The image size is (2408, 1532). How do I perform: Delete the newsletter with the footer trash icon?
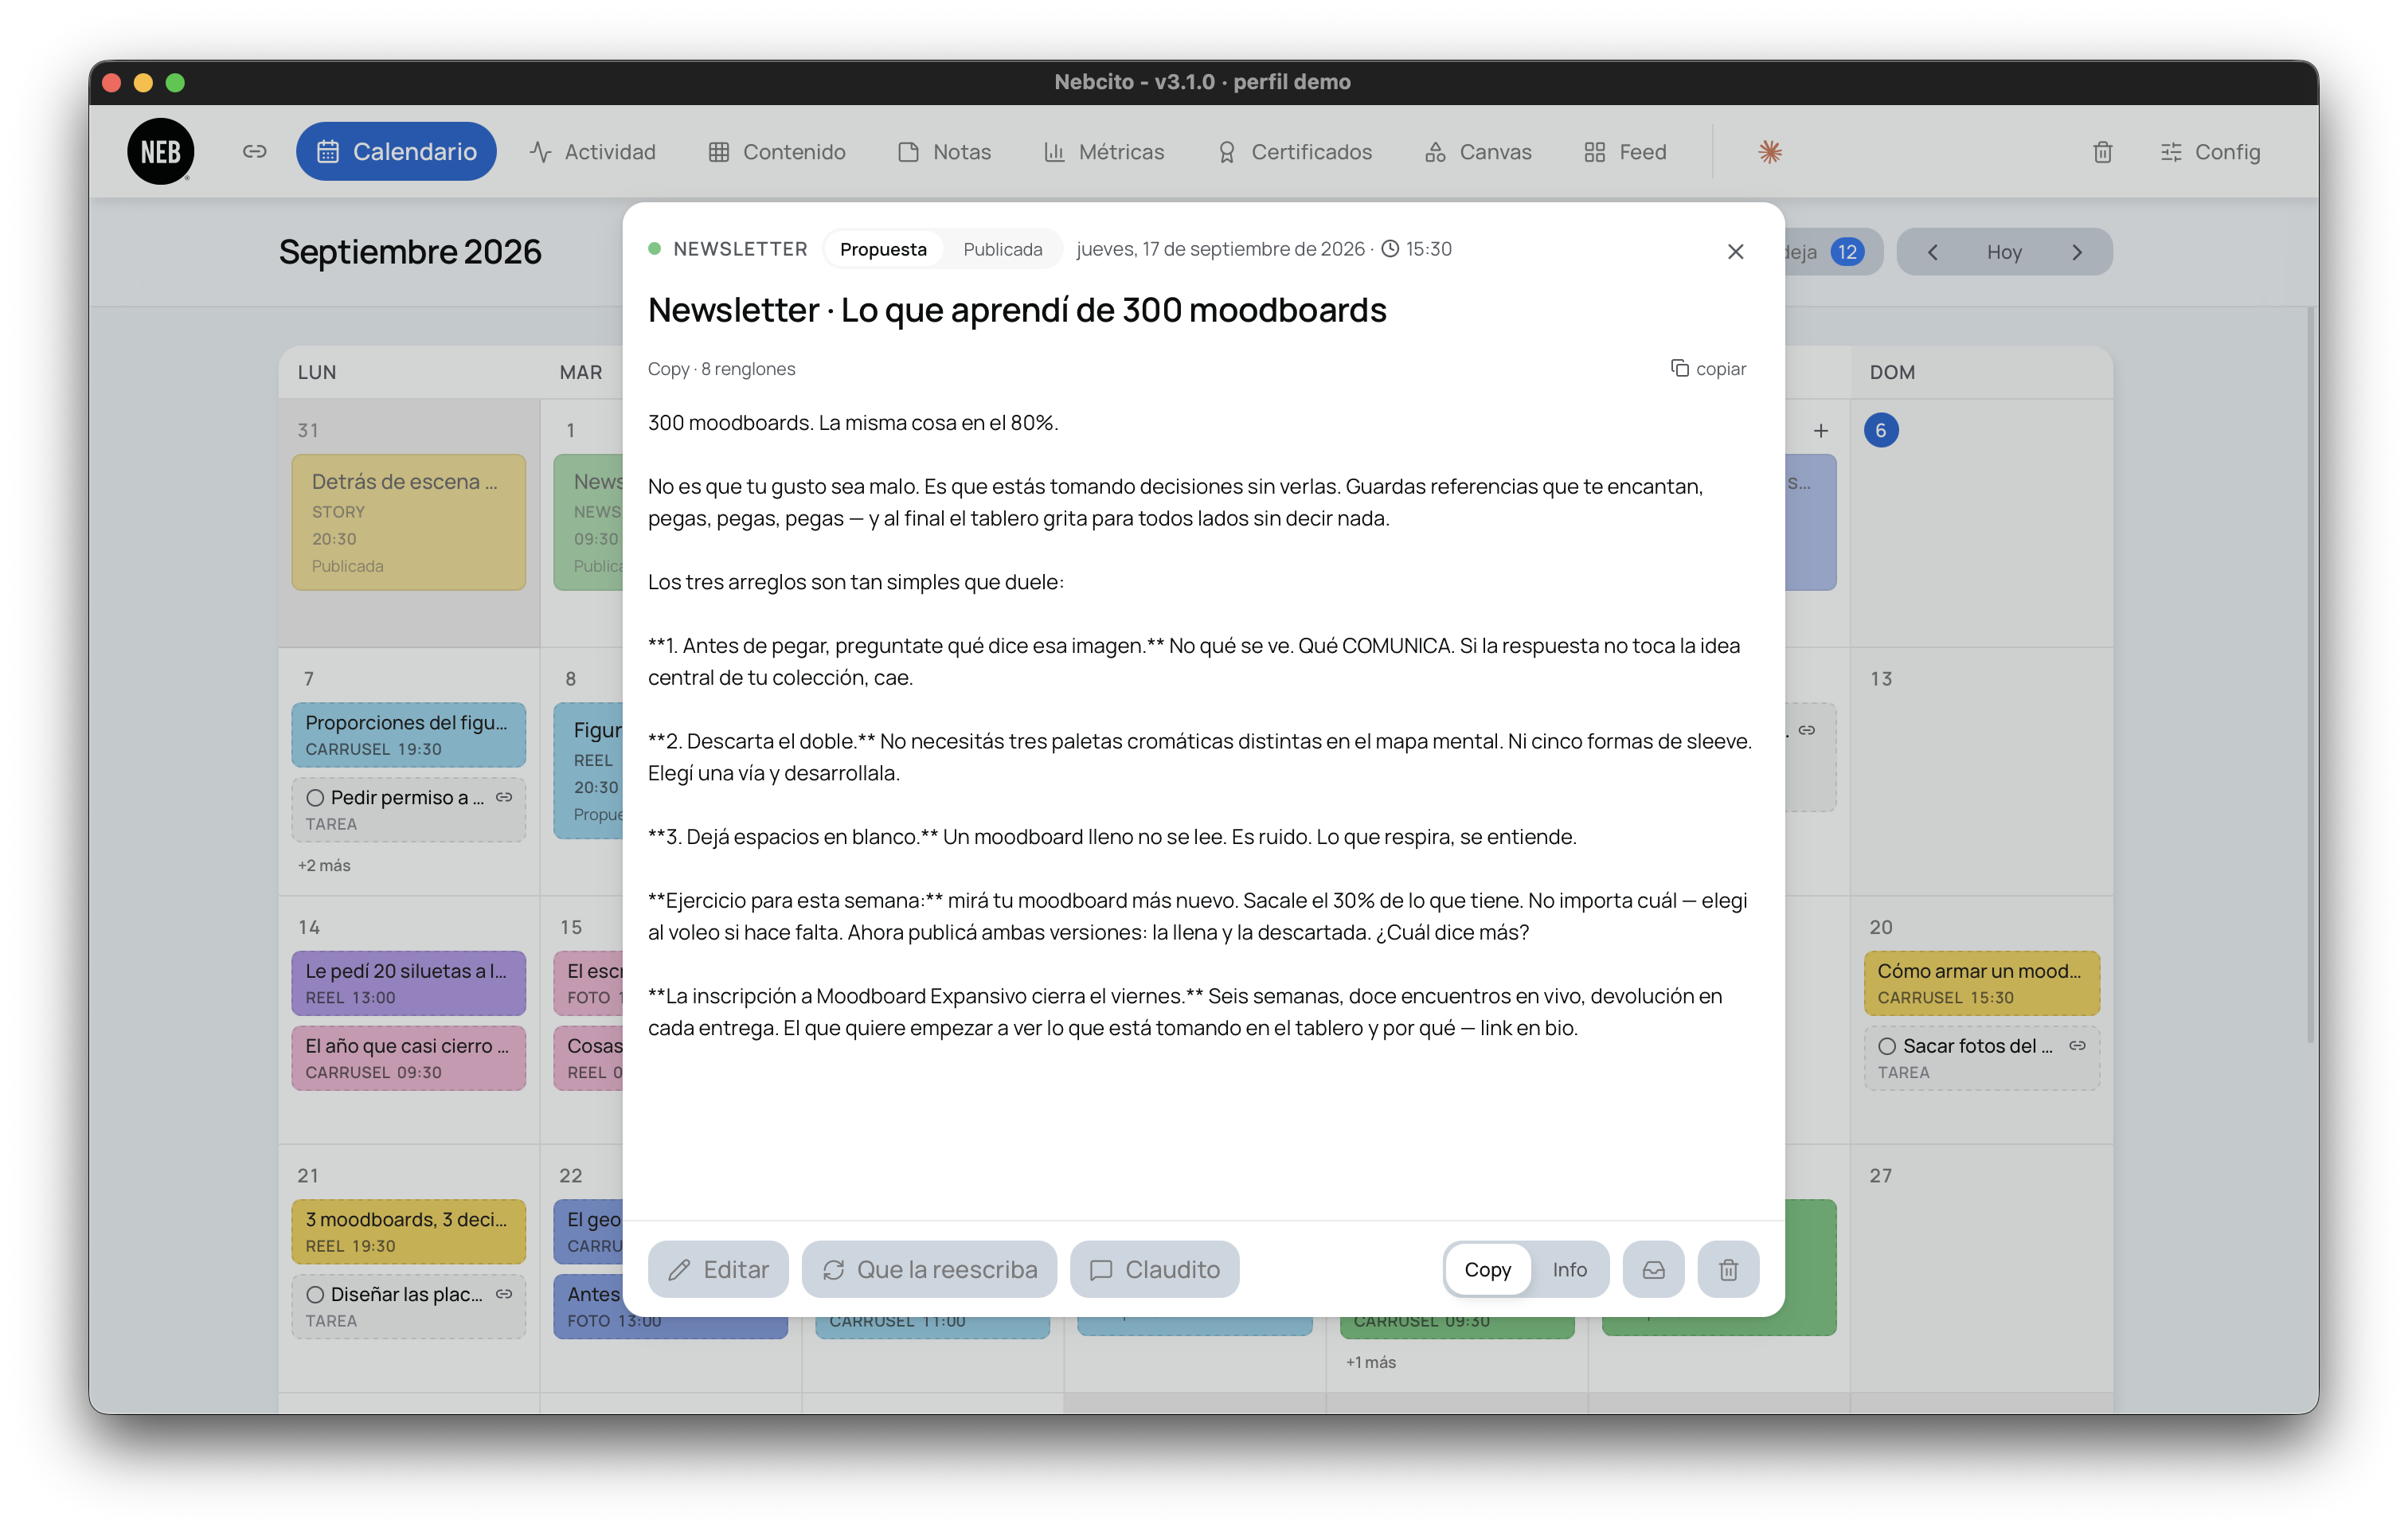click(x=1728, y=1269)
